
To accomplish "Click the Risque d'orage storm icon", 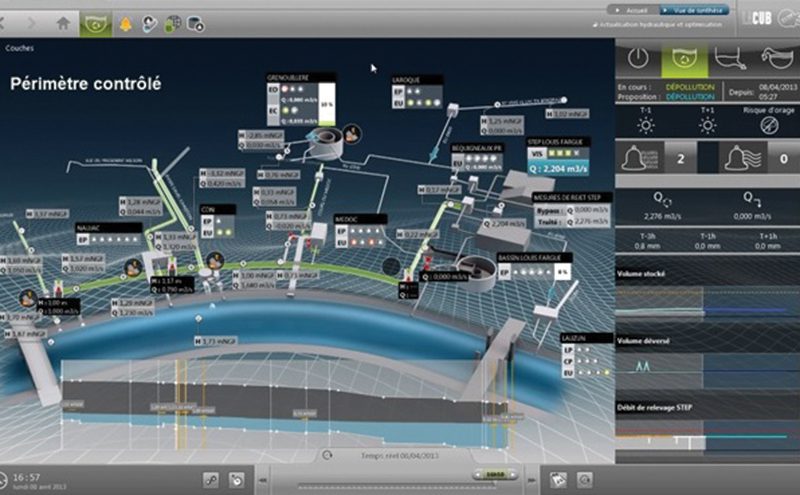I will point(768,126).
